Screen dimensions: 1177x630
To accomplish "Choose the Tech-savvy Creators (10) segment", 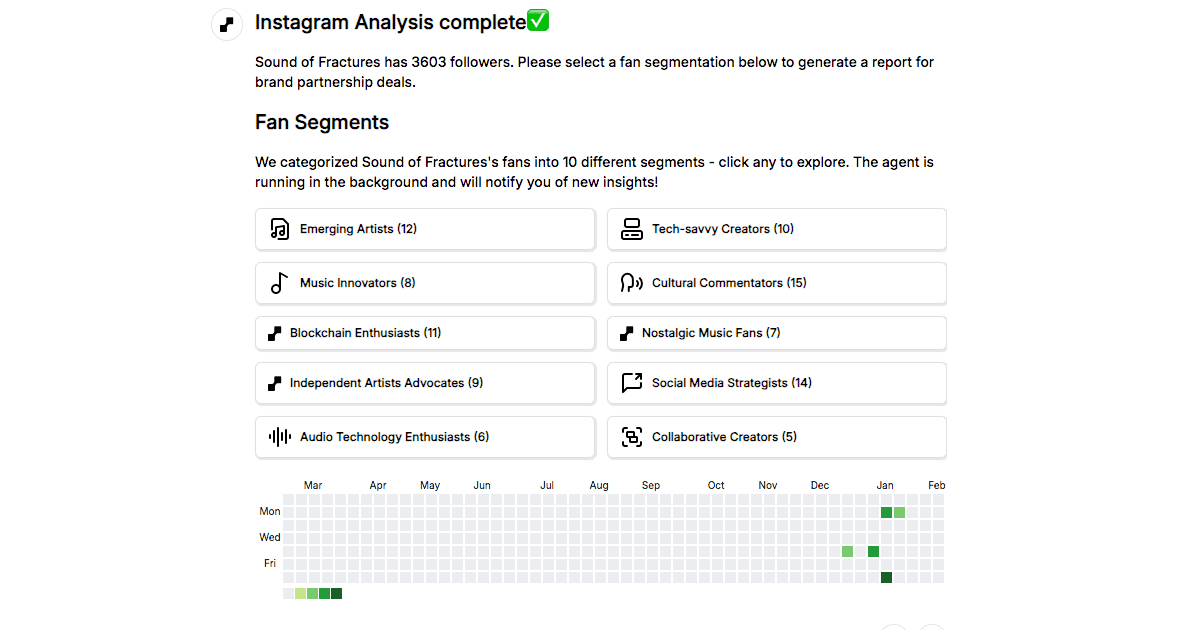I will point(777,229).
